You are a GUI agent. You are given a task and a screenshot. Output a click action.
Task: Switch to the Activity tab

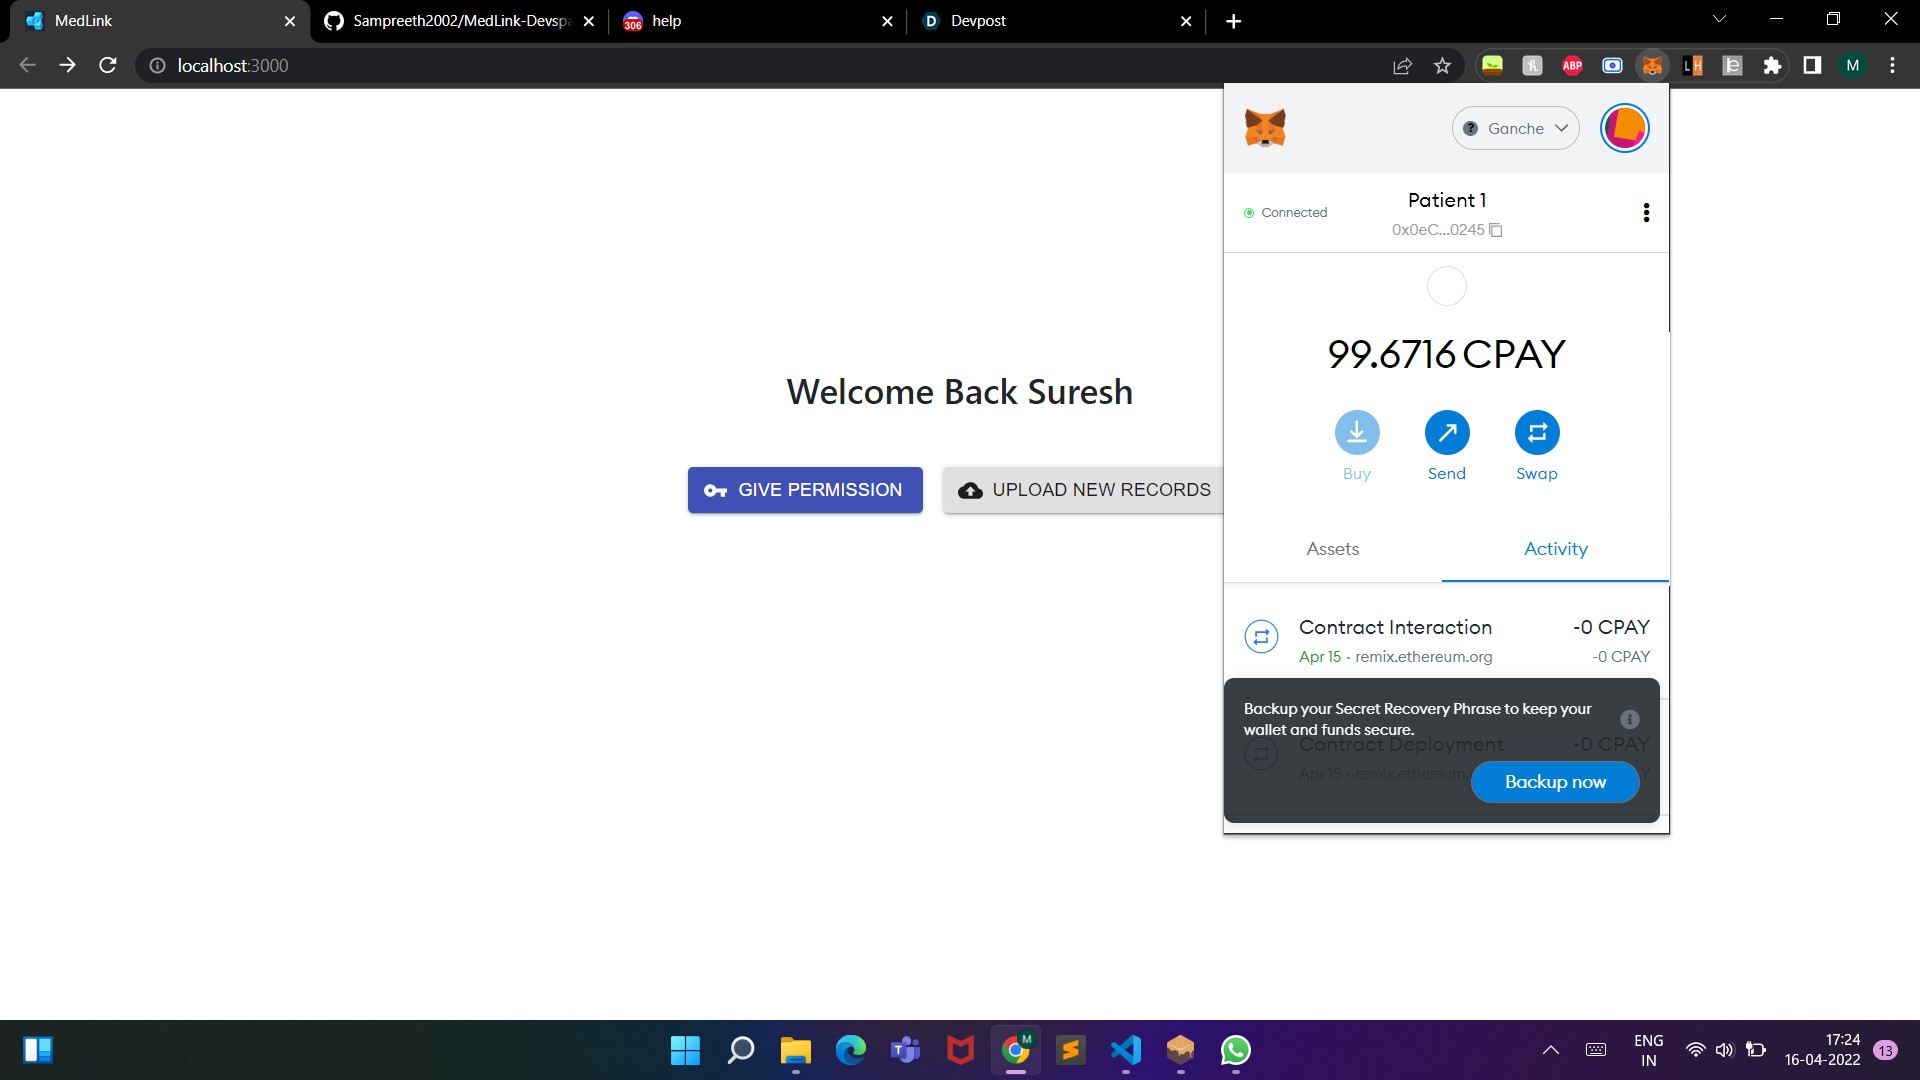(1555, 549)
